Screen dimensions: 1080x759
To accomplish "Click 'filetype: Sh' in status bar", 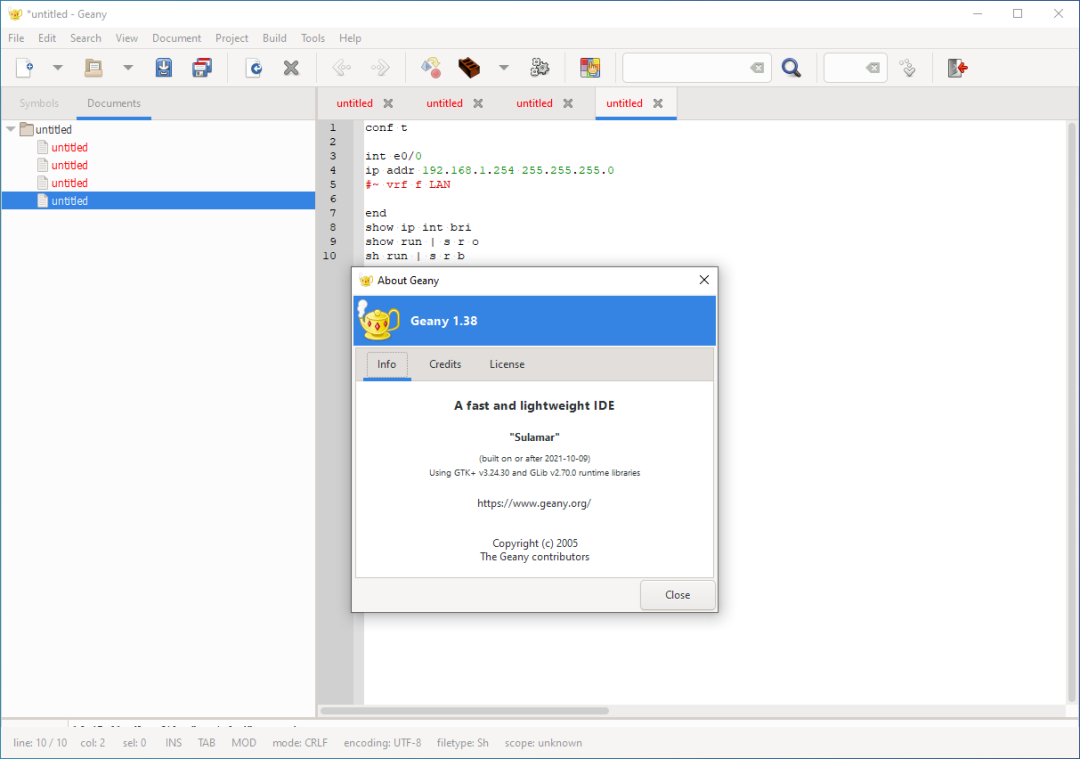I will point(463,743).
